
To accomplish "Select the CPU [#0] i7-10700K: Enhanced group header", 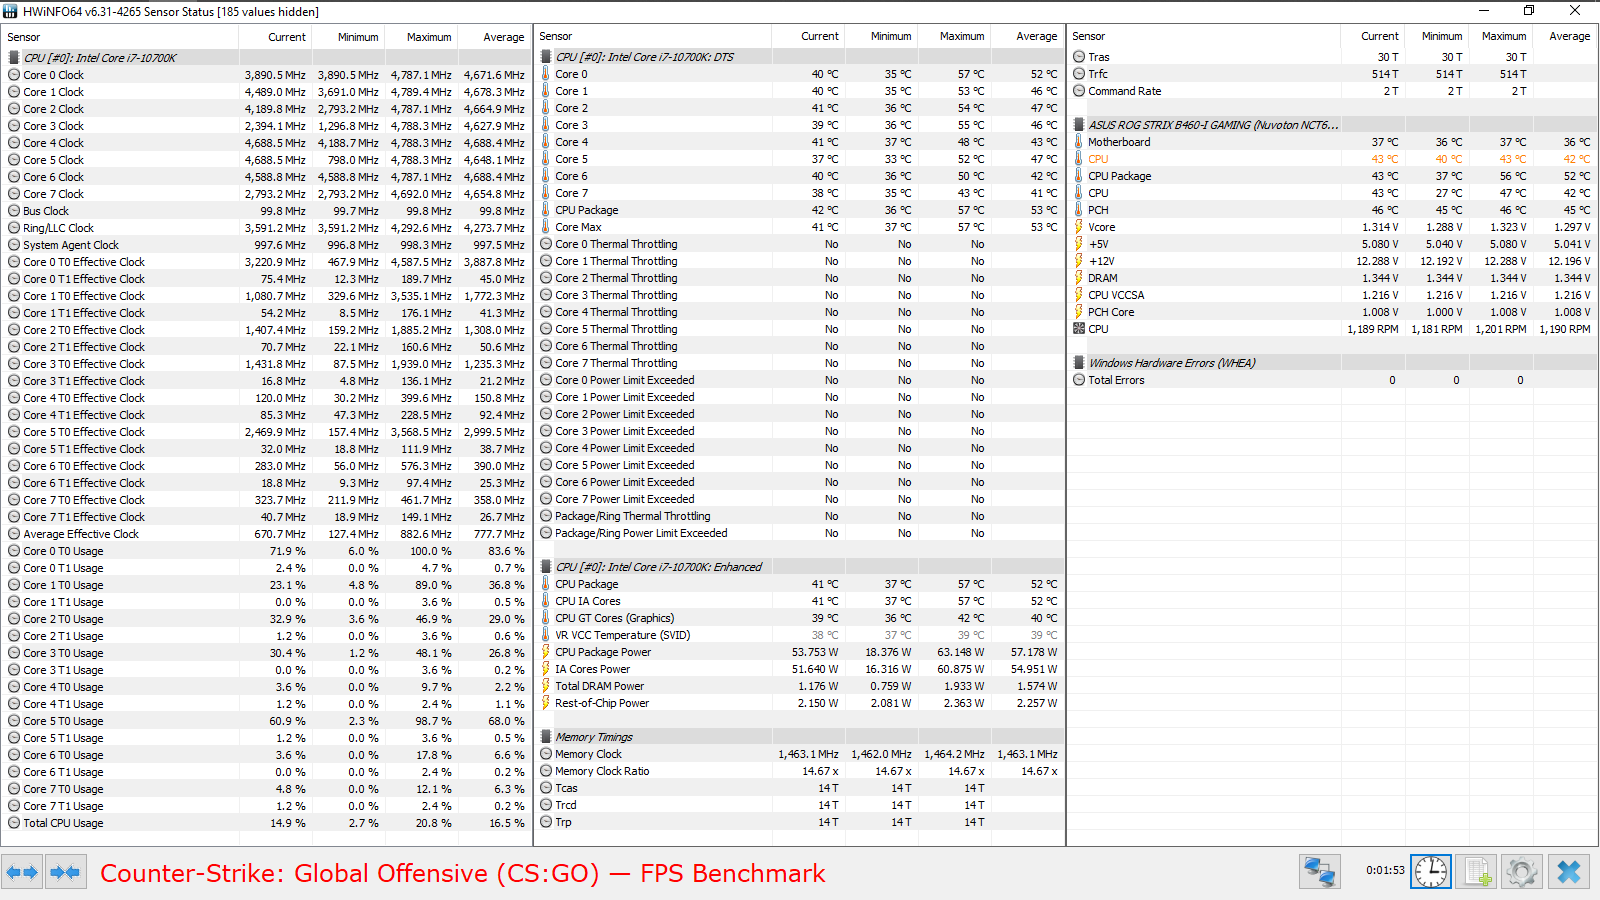I will tap(800, 567).
